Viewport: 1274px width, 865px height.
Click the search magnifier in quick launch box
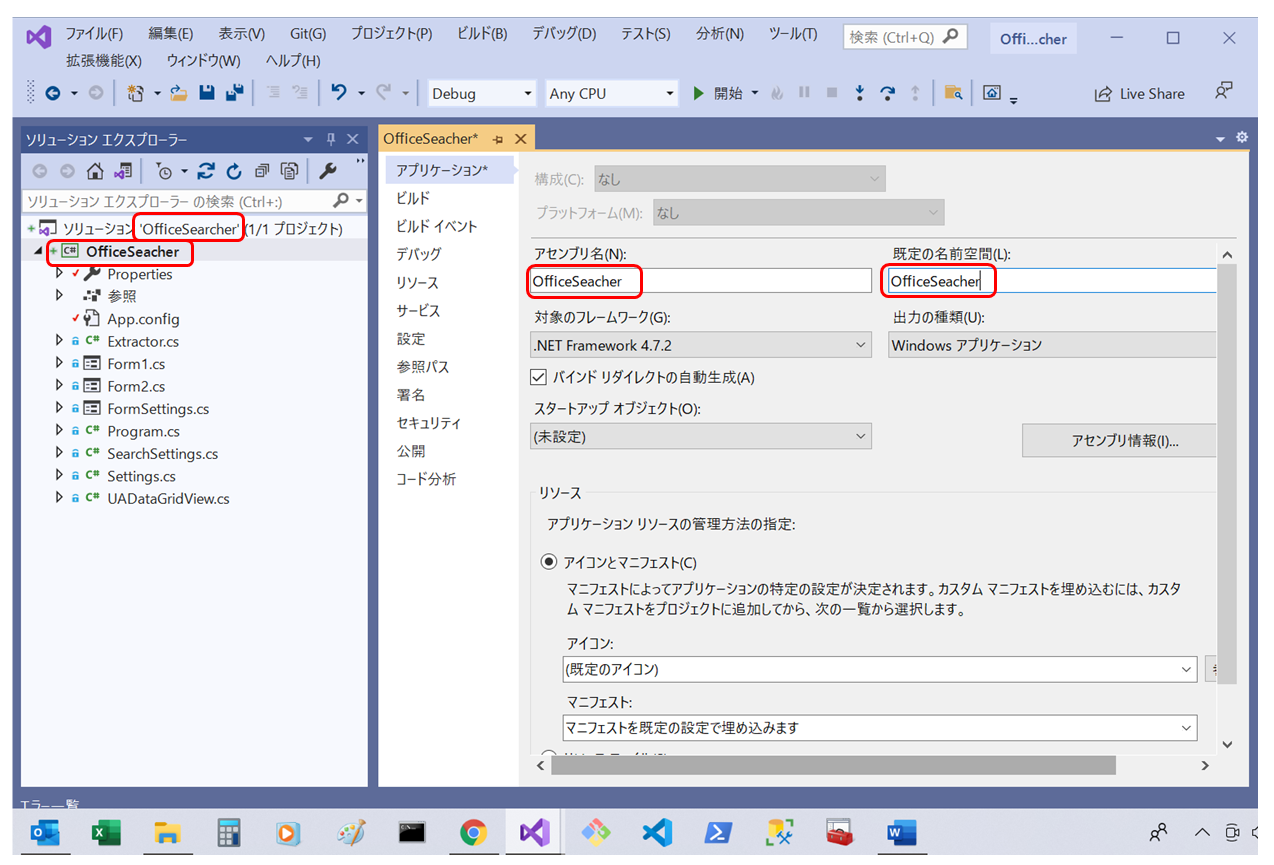click(x=950, y=36)
